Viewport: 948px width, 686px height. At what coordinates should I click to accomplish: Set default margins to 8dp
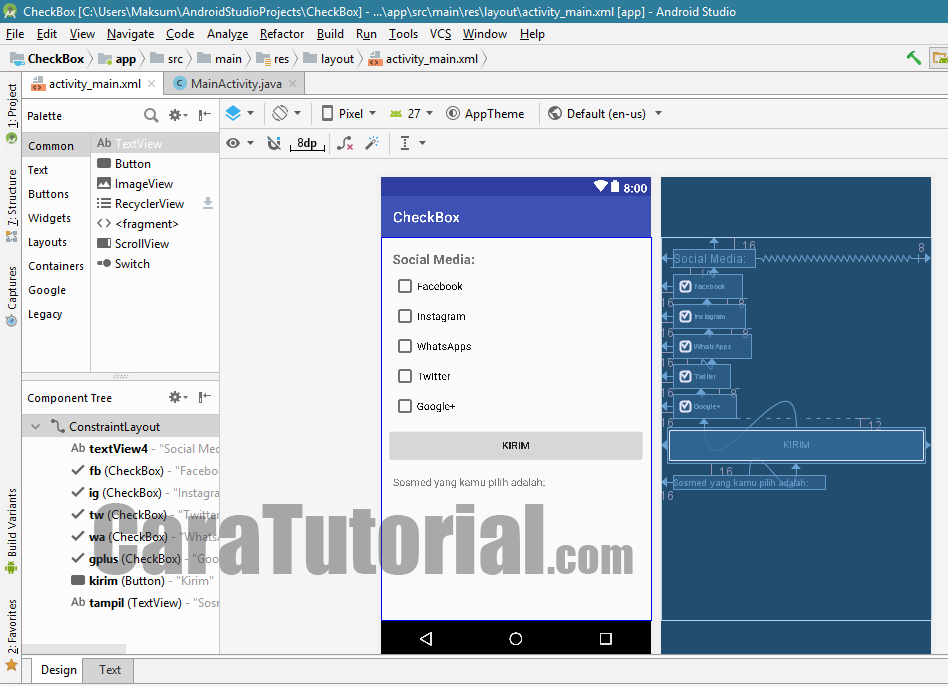pos(307,143)
